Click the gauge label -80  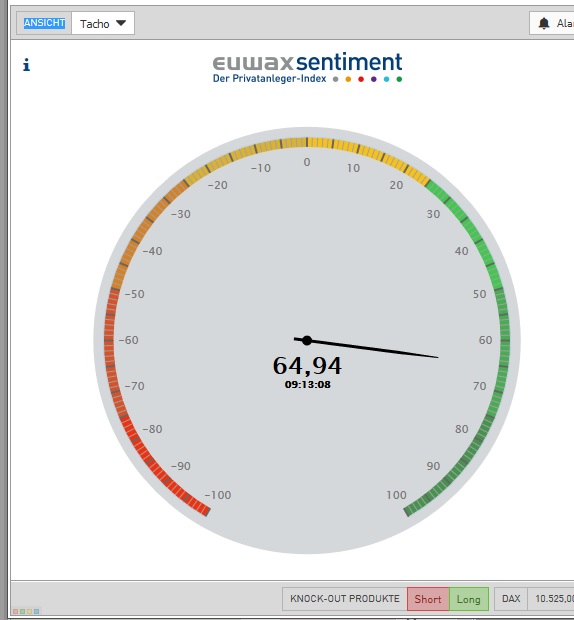(x=153, y=429)
